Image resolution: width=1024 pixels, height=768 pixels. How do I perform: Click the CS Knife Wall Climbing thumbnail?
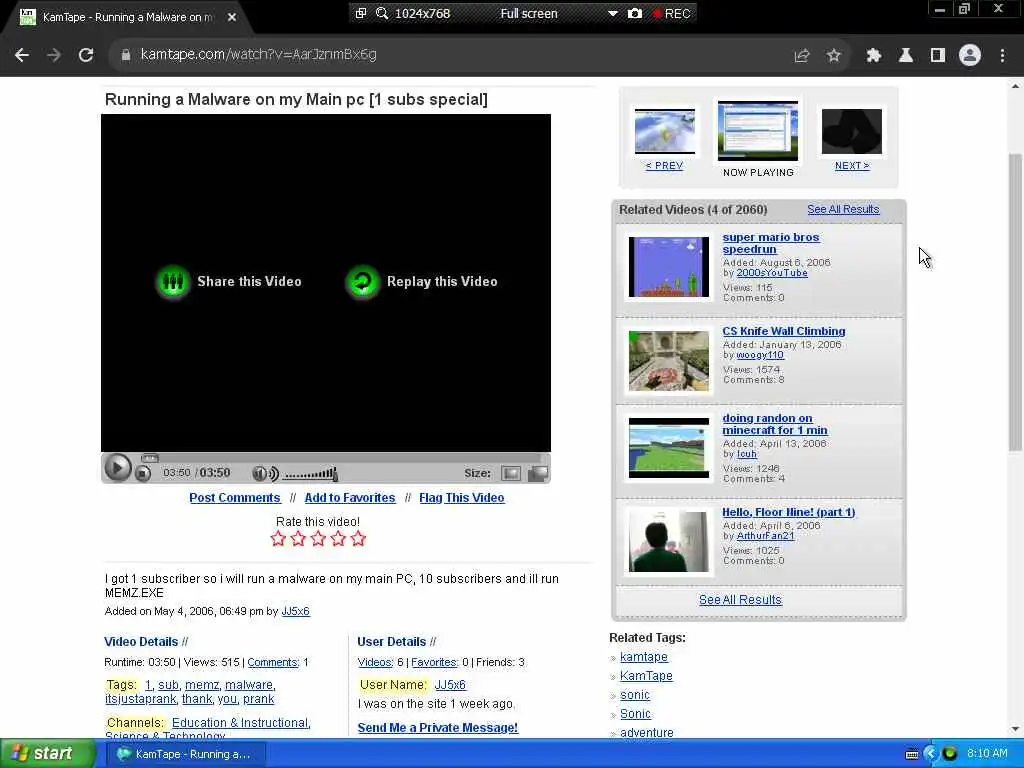pos(669,360)
